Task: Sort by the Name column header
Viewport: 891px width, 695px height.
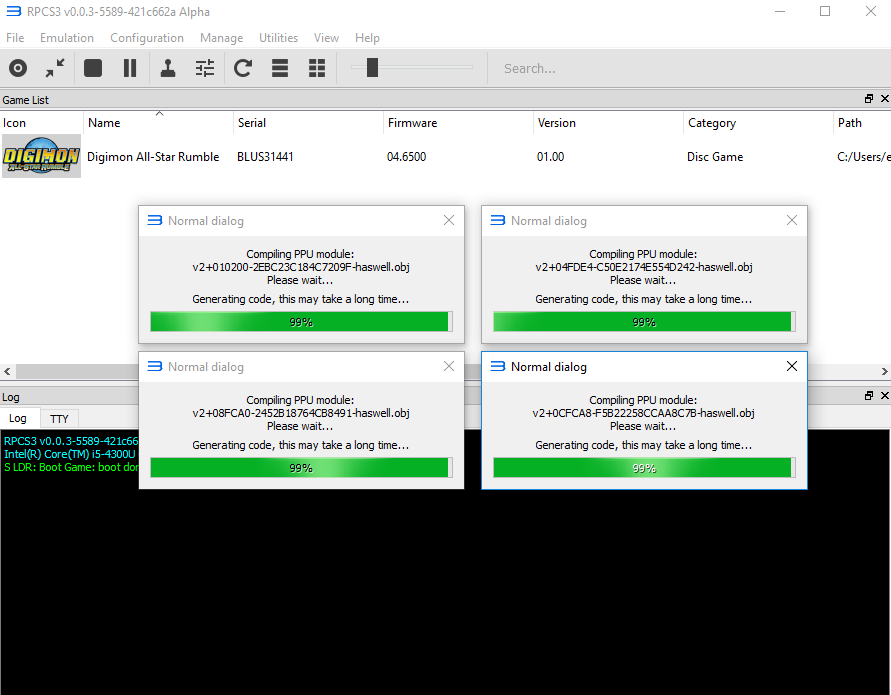Action: coord(159,123)
